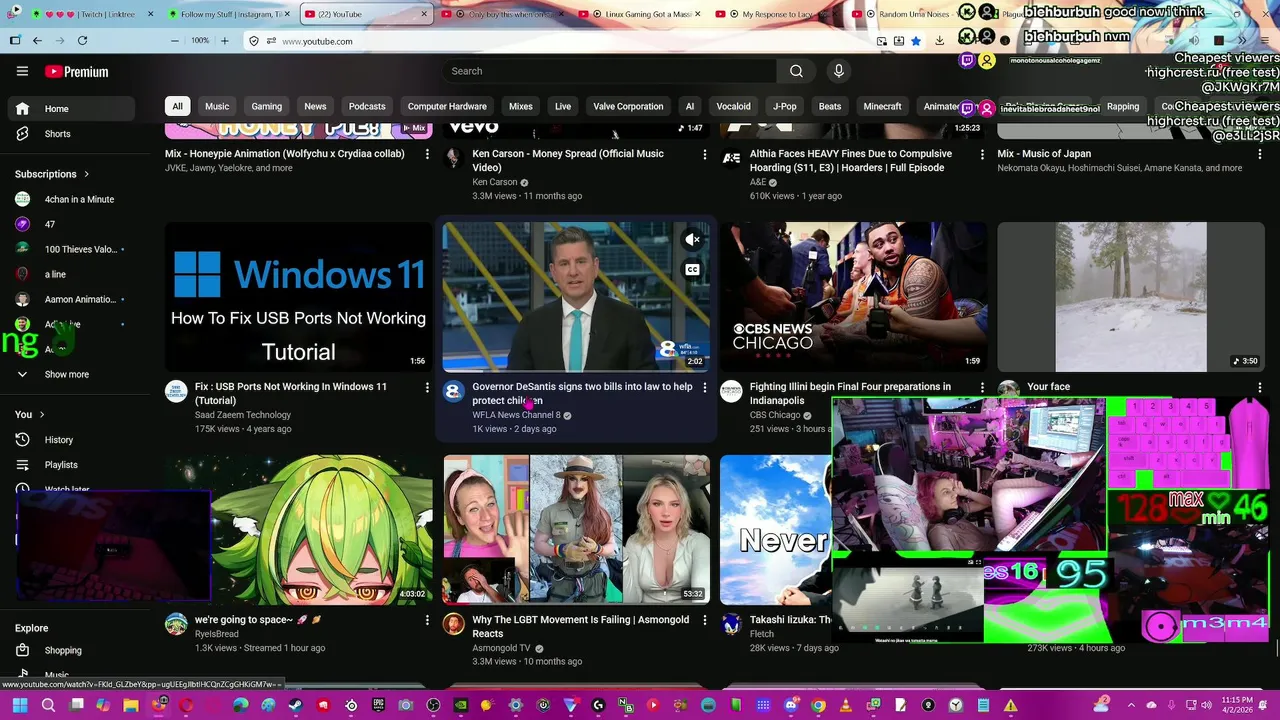The image size is (1280, 720).
Task: Expand Subscriptions section arrow
Action: point(86,174)
